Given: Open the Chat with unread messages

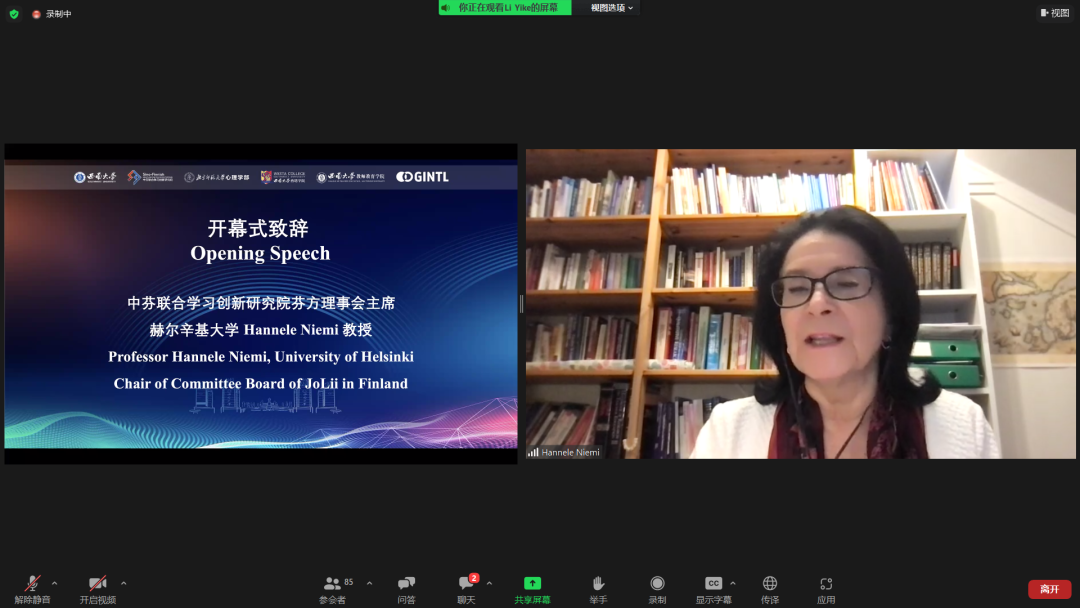Looking at the screenshot, I should [x=466, y=584].
